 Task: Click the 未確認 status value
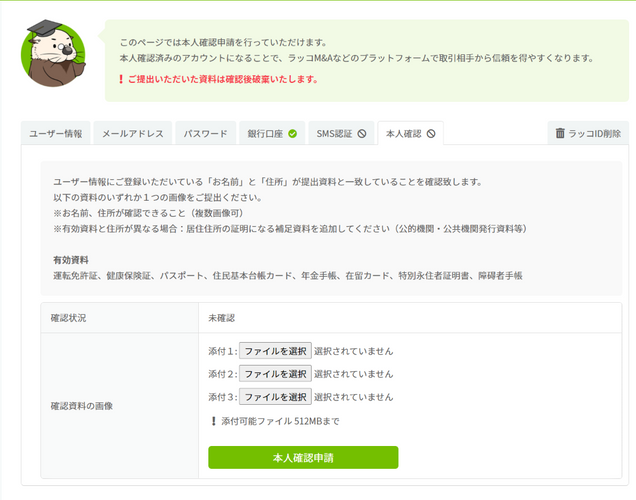pos(221,317)
